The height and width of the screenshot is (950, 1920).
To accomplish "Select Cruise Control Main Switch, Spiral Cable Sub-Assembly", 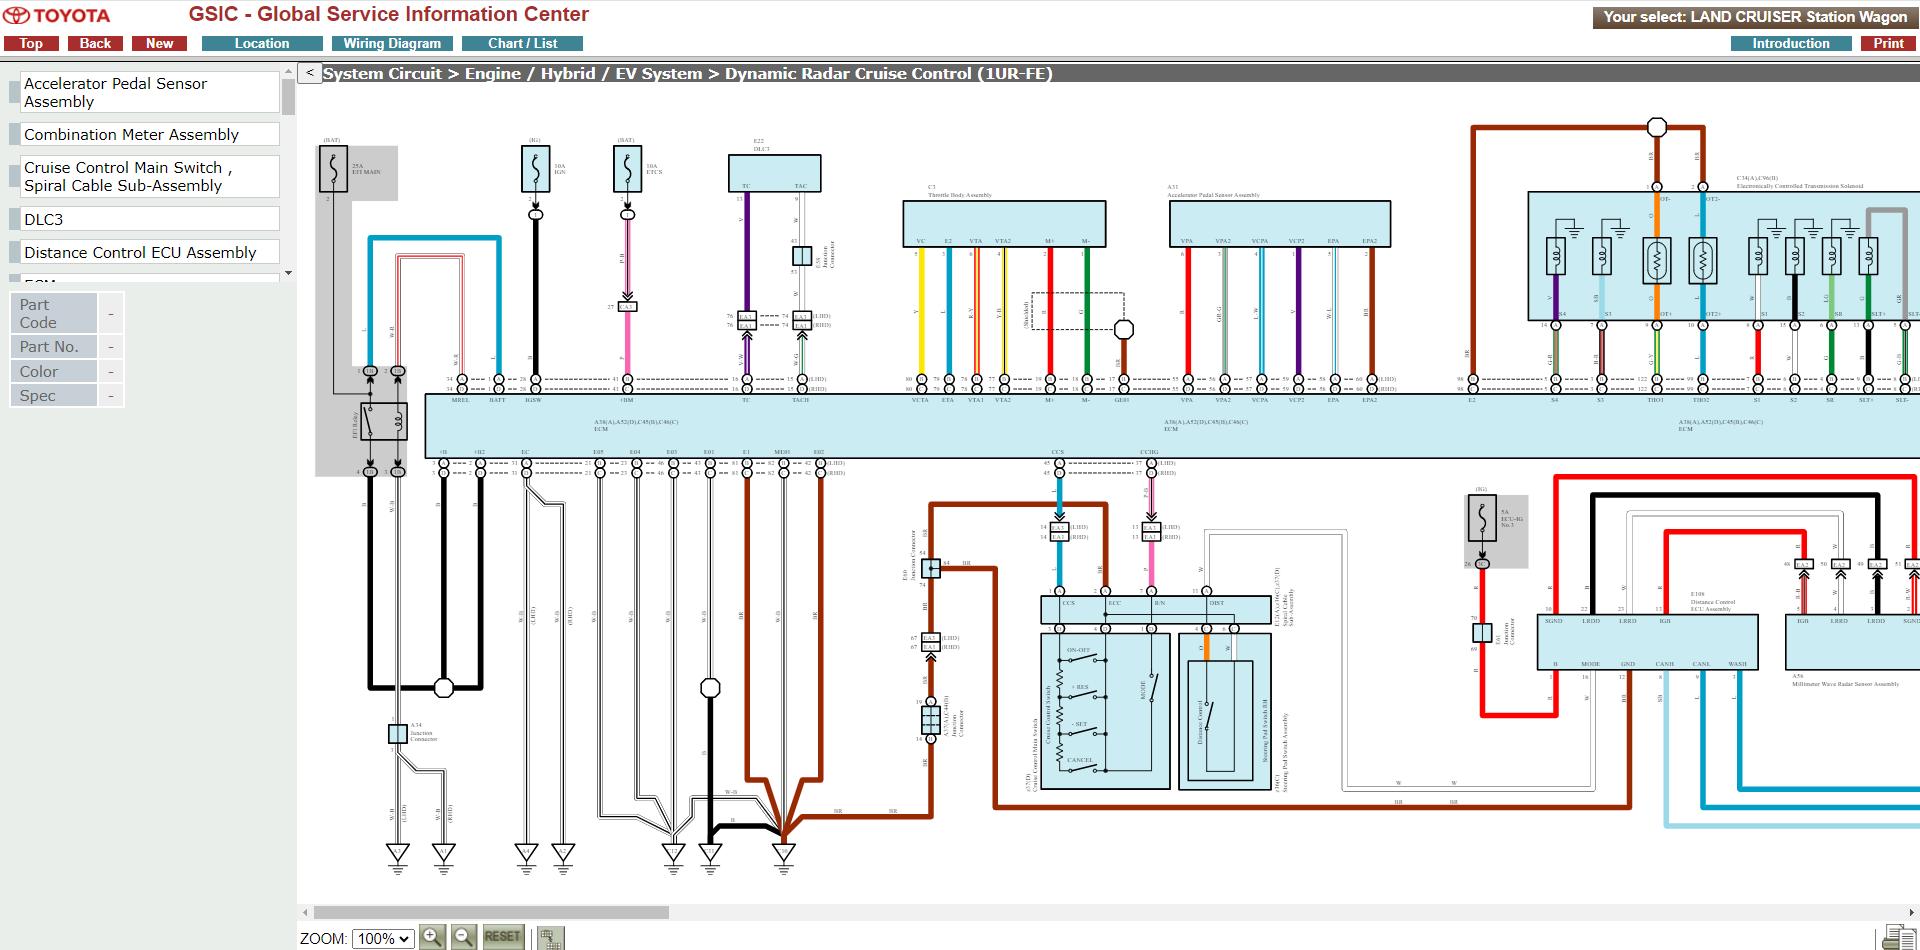I will coord(150,176).
